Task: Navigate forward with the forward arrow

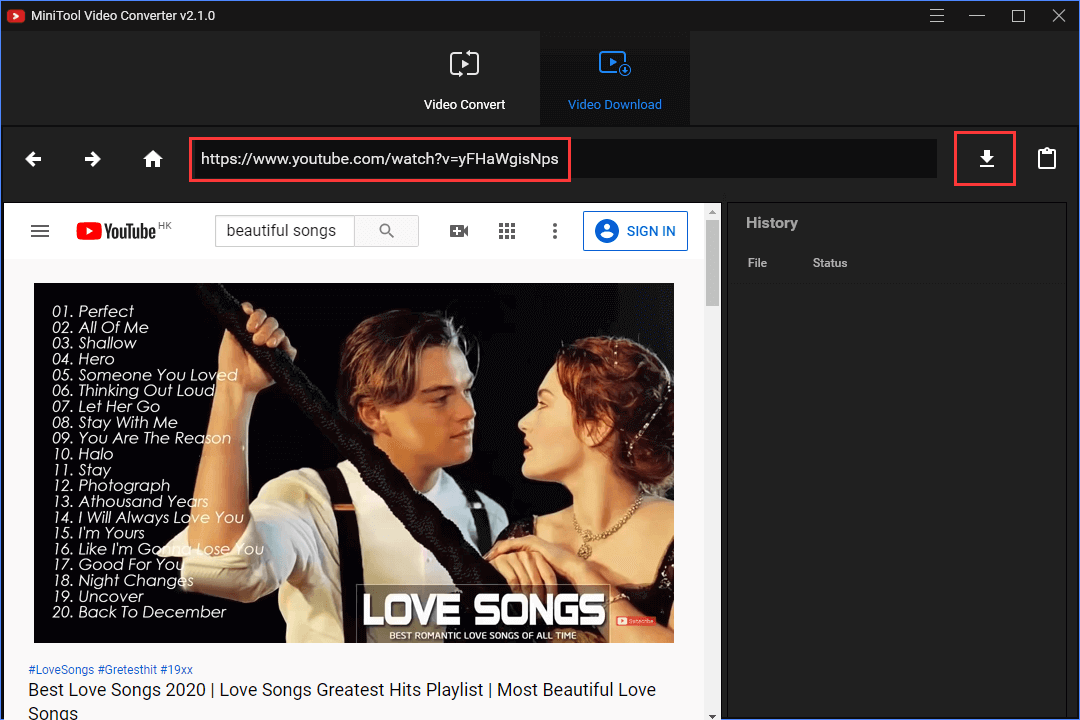Action: pyautogui.click(x=92, y=158)
